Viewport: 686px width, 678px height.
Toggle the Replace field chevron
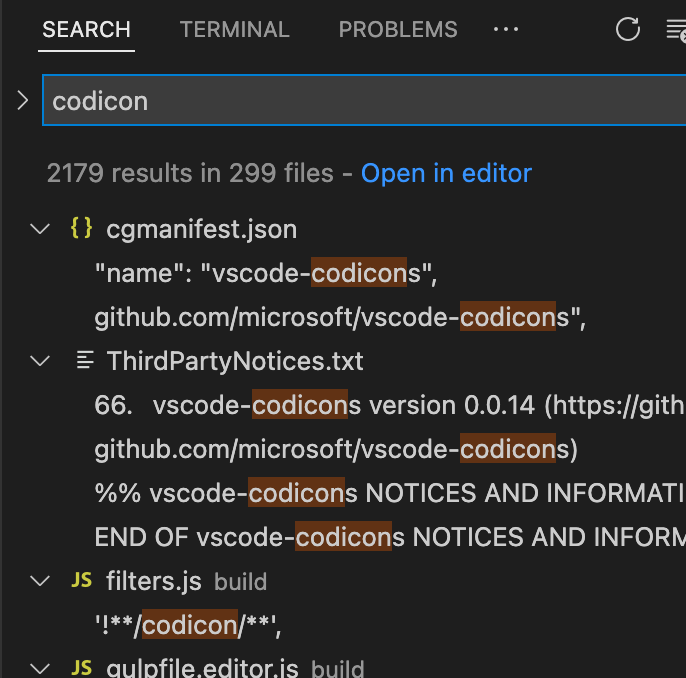tap(22, 100)
